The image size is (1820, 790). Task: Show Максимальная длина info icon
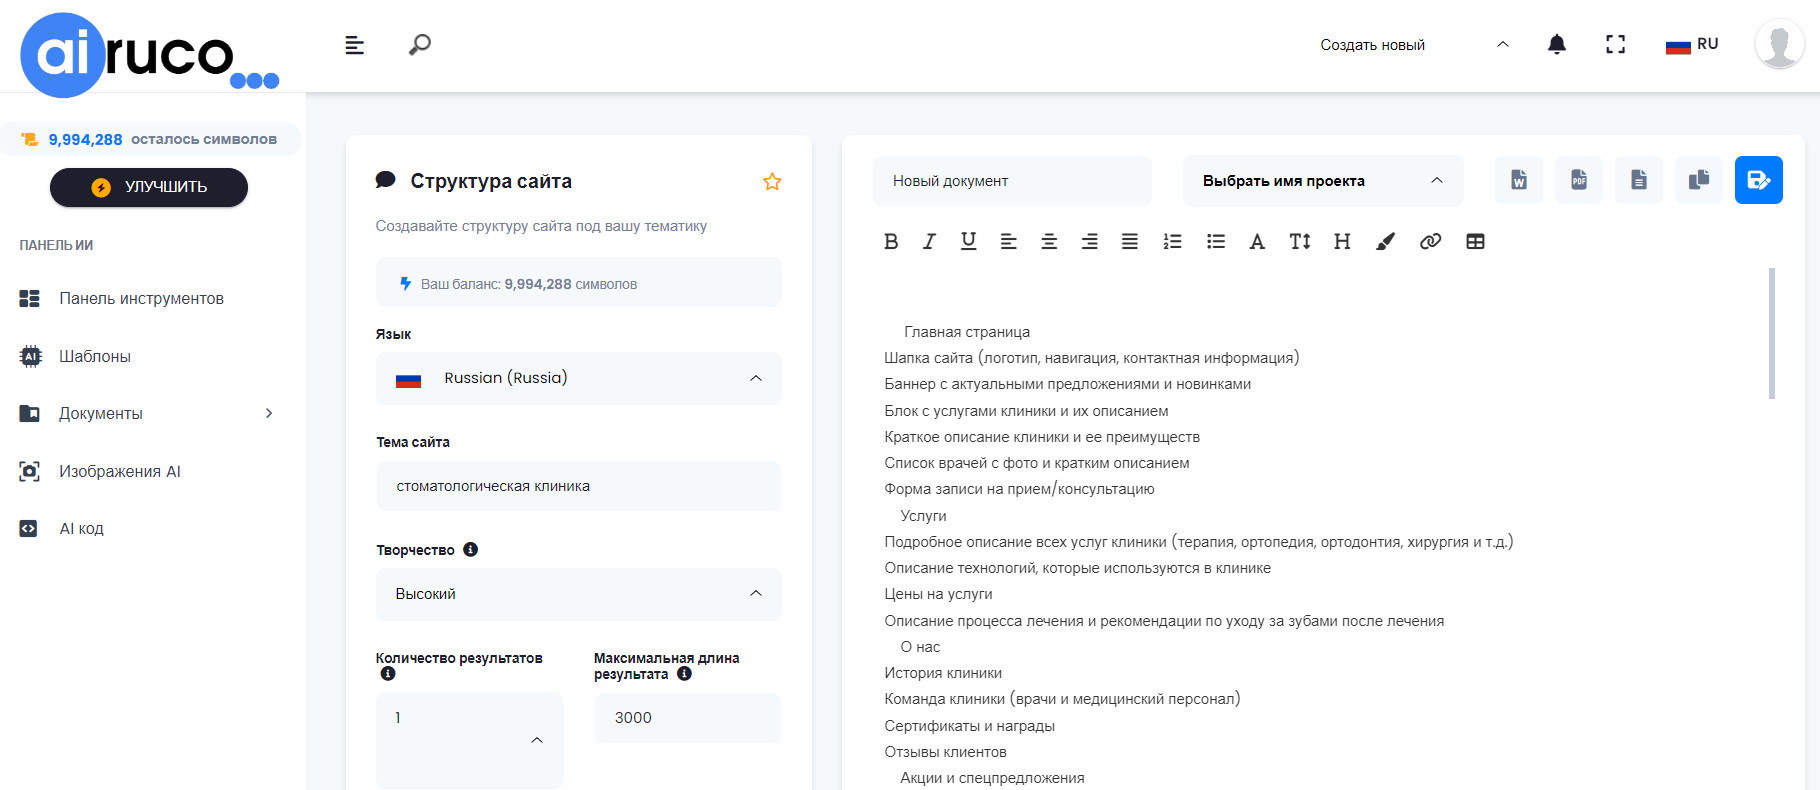point(684,673)
